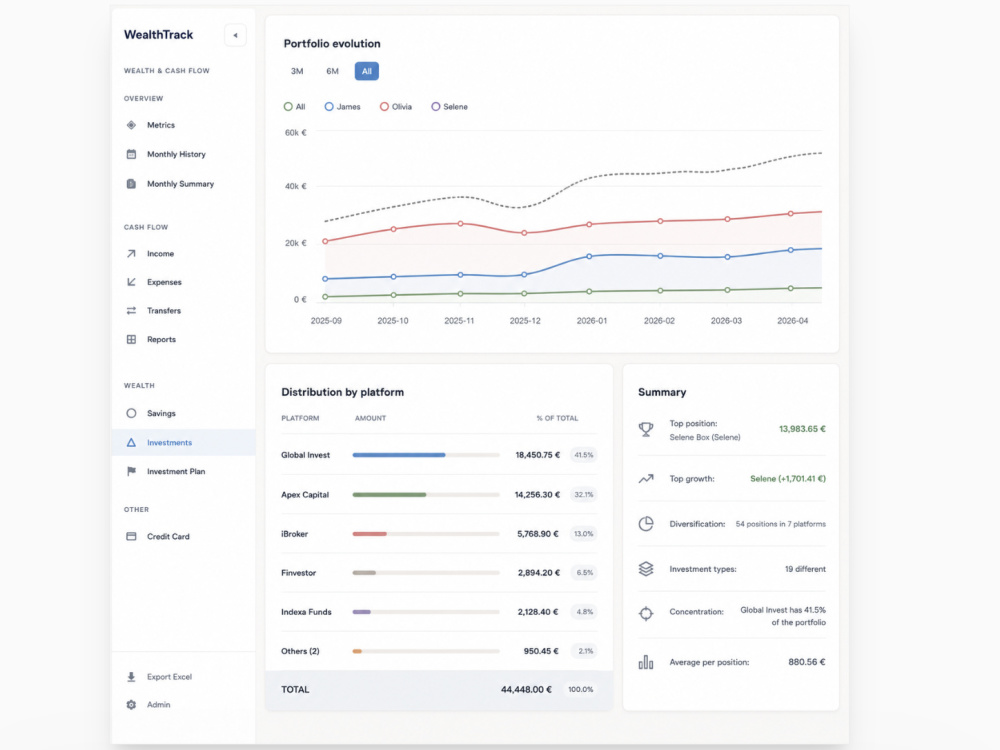Switch chart range to 6M

point(332,71)
